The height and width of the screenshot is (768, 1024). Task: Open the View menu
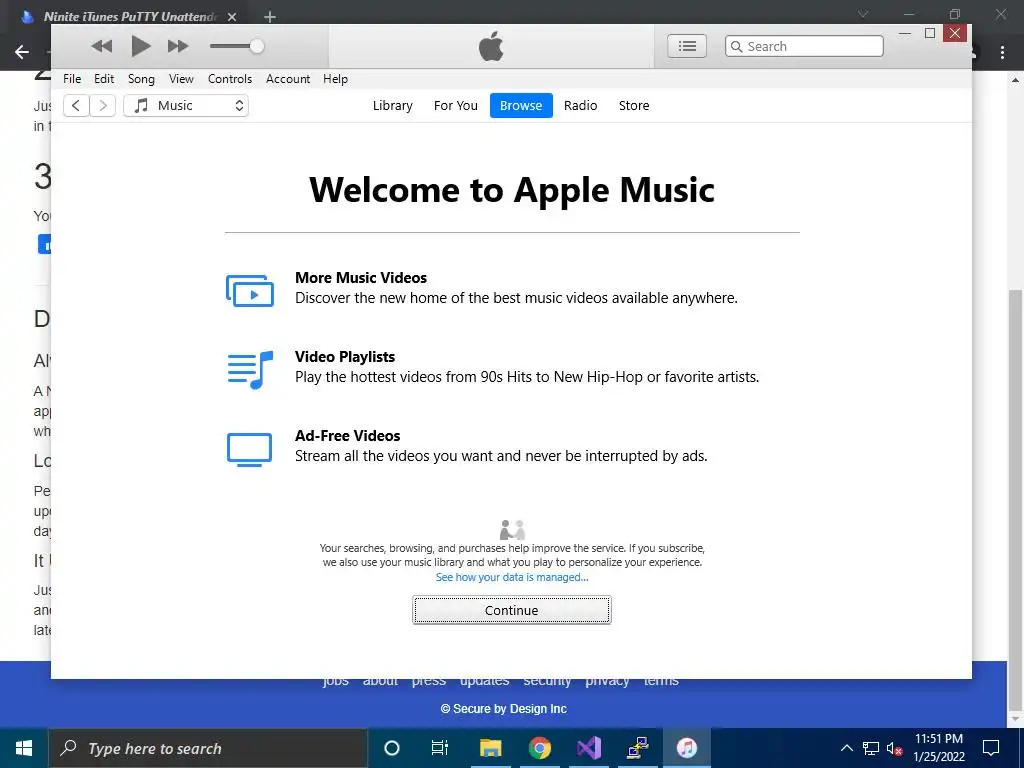181,79
